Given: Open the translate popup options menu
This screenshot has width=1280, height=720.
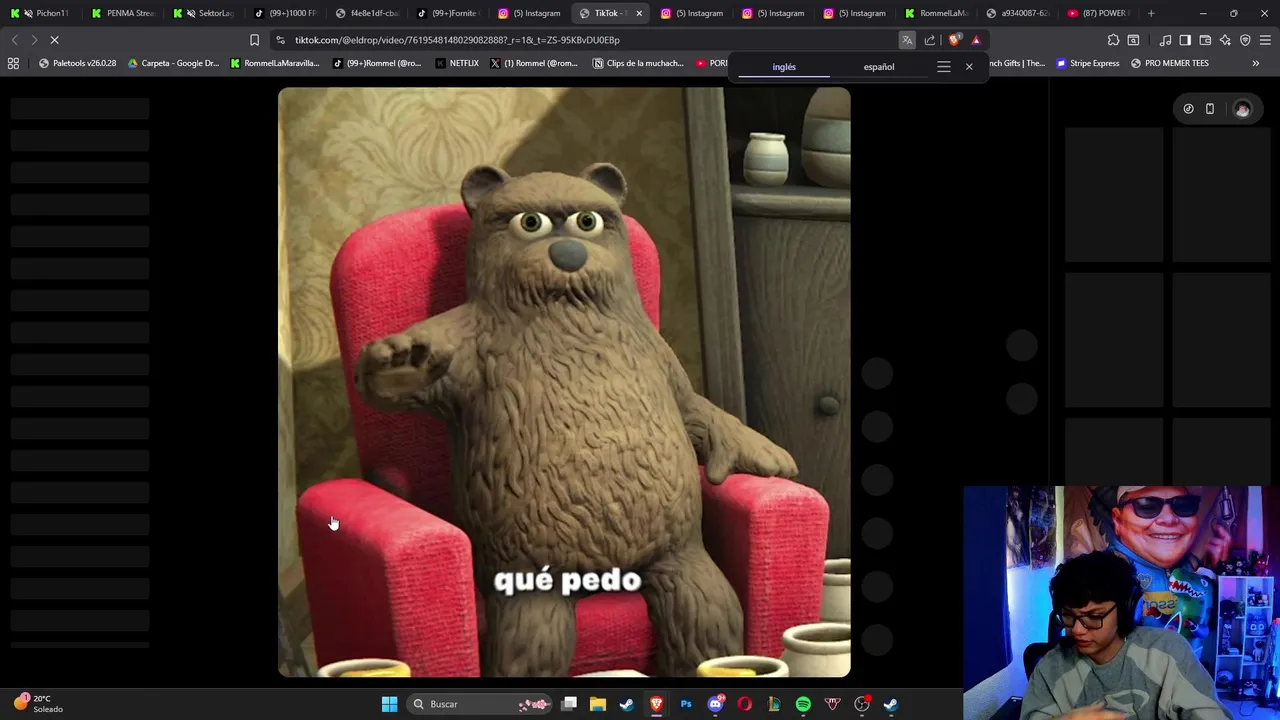Looking at the screenshot, I should click(x=944, y=67).
